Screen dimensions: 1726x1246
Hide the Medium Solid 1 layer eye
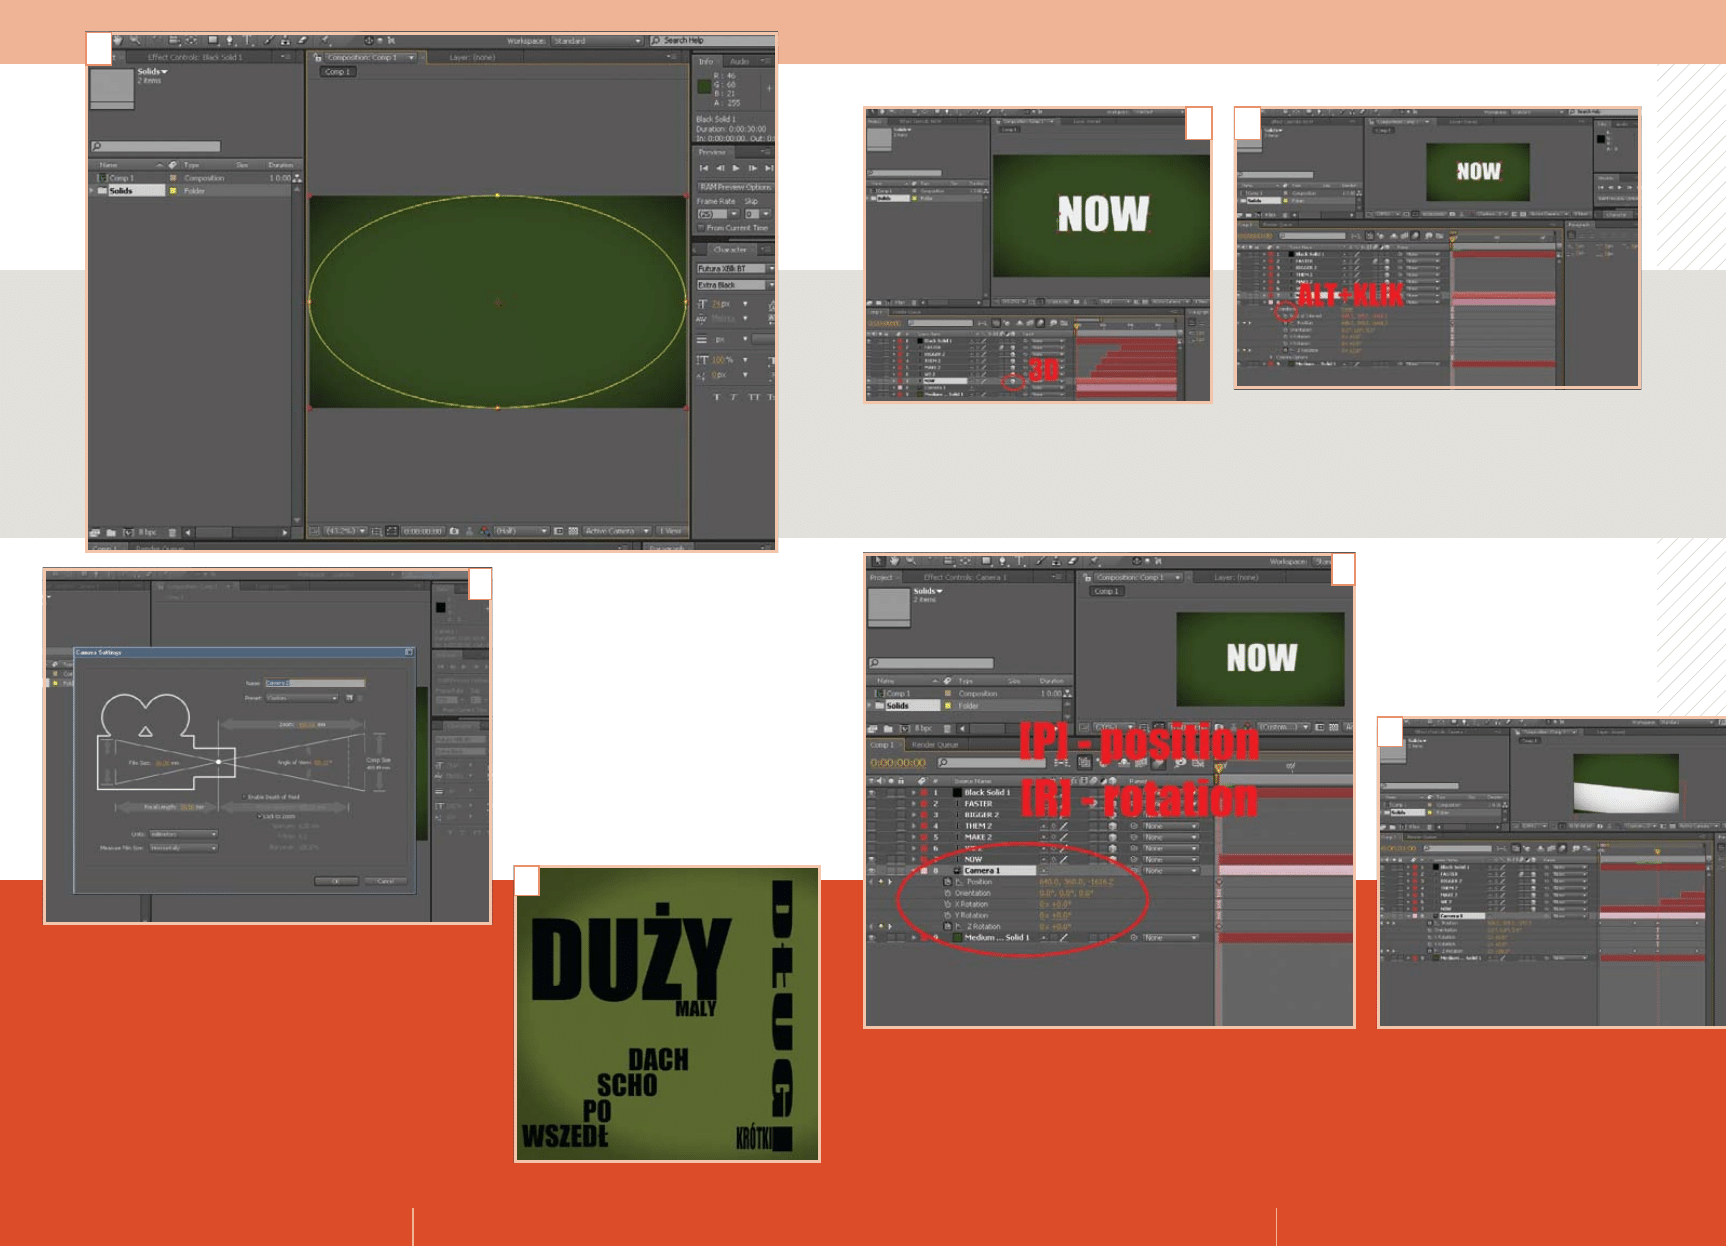click(x=872, y=938)
